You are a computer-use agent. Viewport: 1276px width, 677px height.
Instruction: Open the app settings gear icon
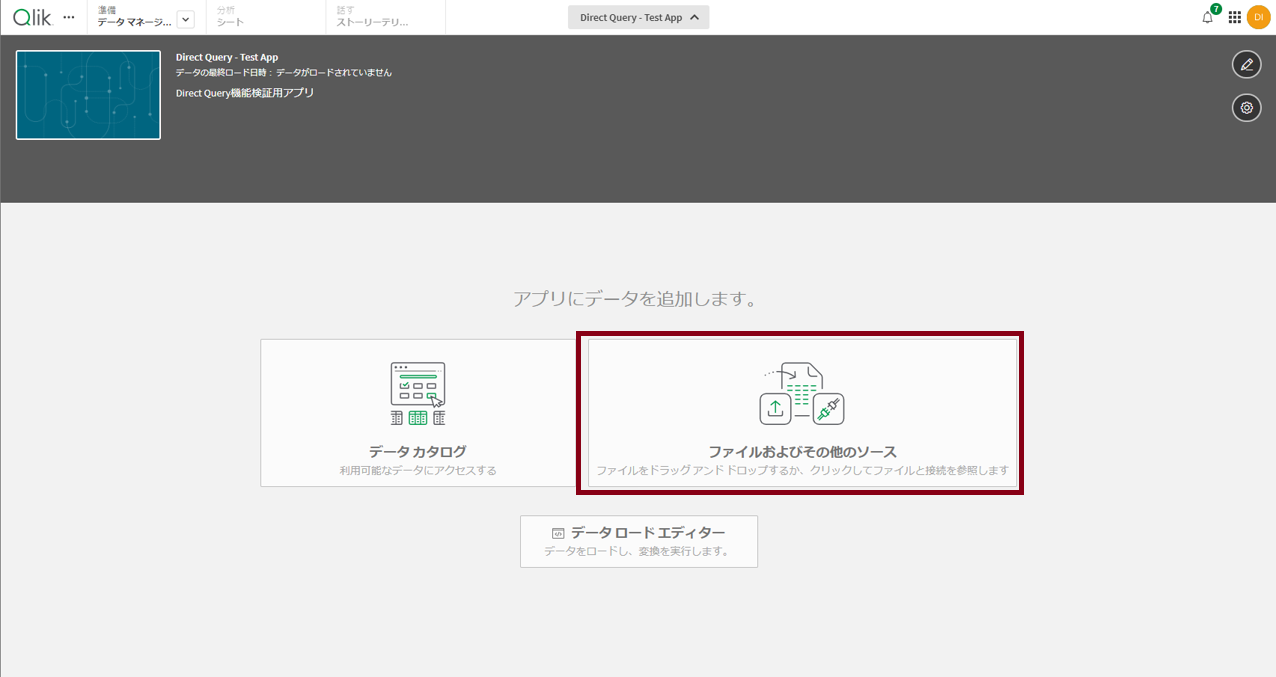tap(1246, 107)
